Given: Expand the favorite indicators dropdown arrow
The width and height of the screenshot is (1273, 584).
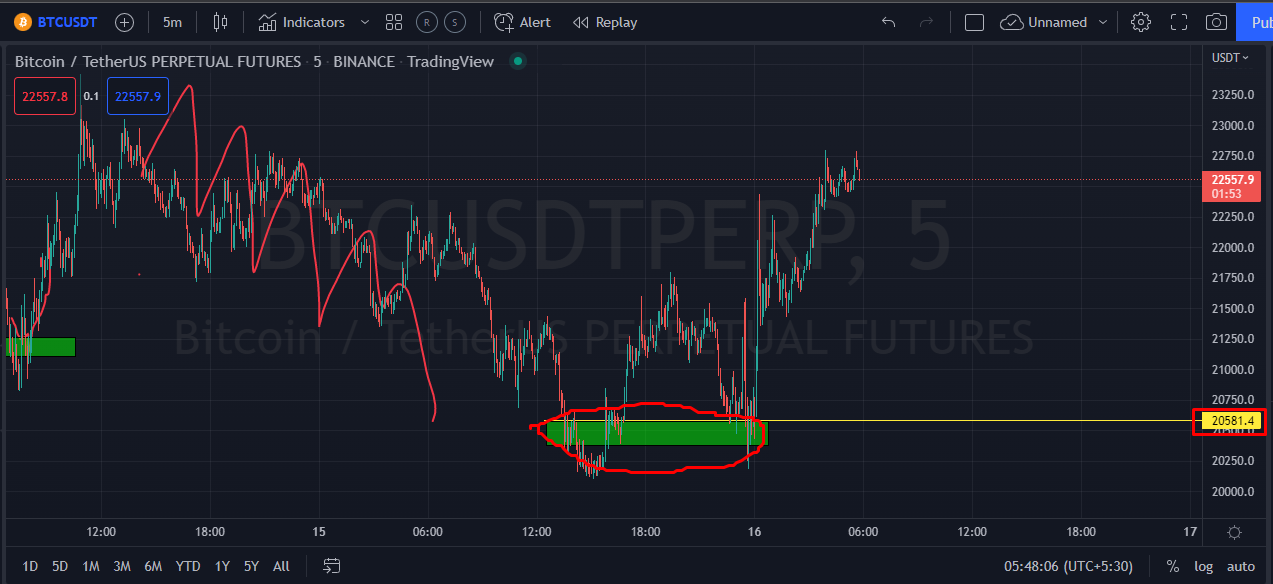Looking at the screenshot, I should click(x=364, y=22).
